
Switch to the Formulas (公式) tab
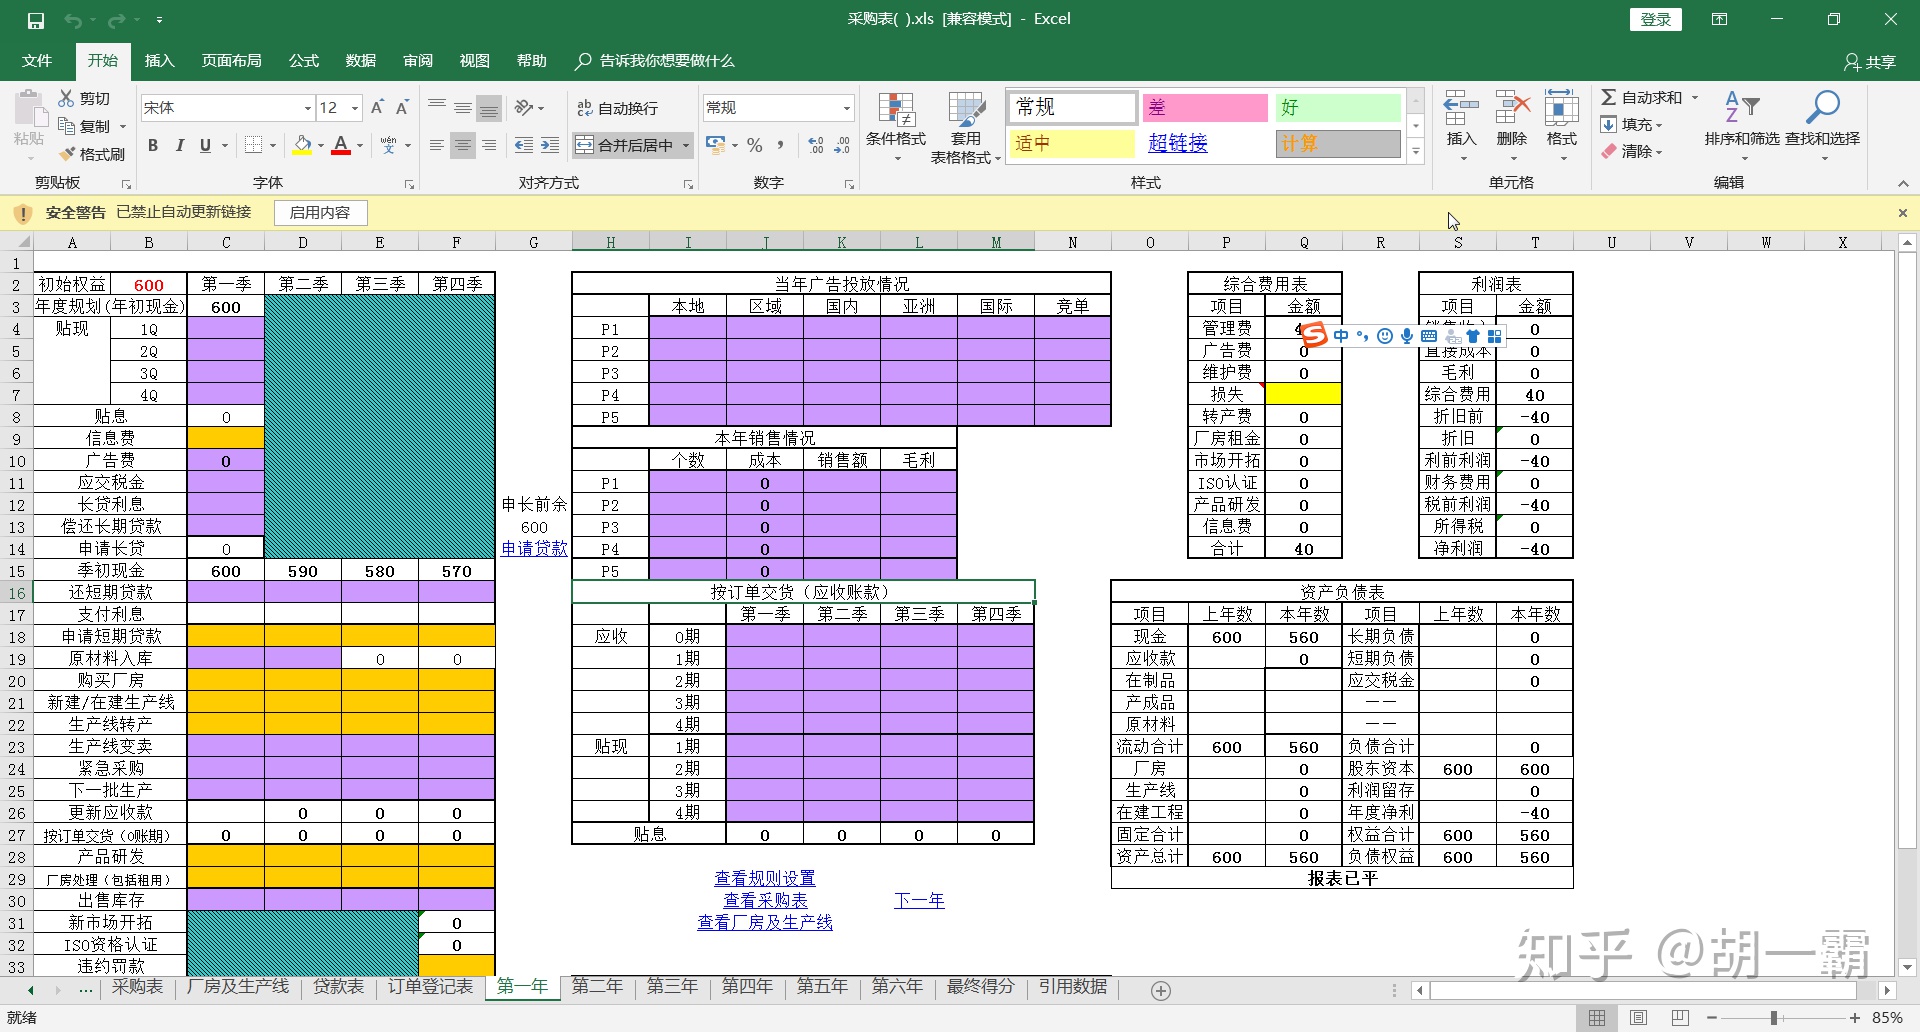pyautogui.click(x=303, y=61)
